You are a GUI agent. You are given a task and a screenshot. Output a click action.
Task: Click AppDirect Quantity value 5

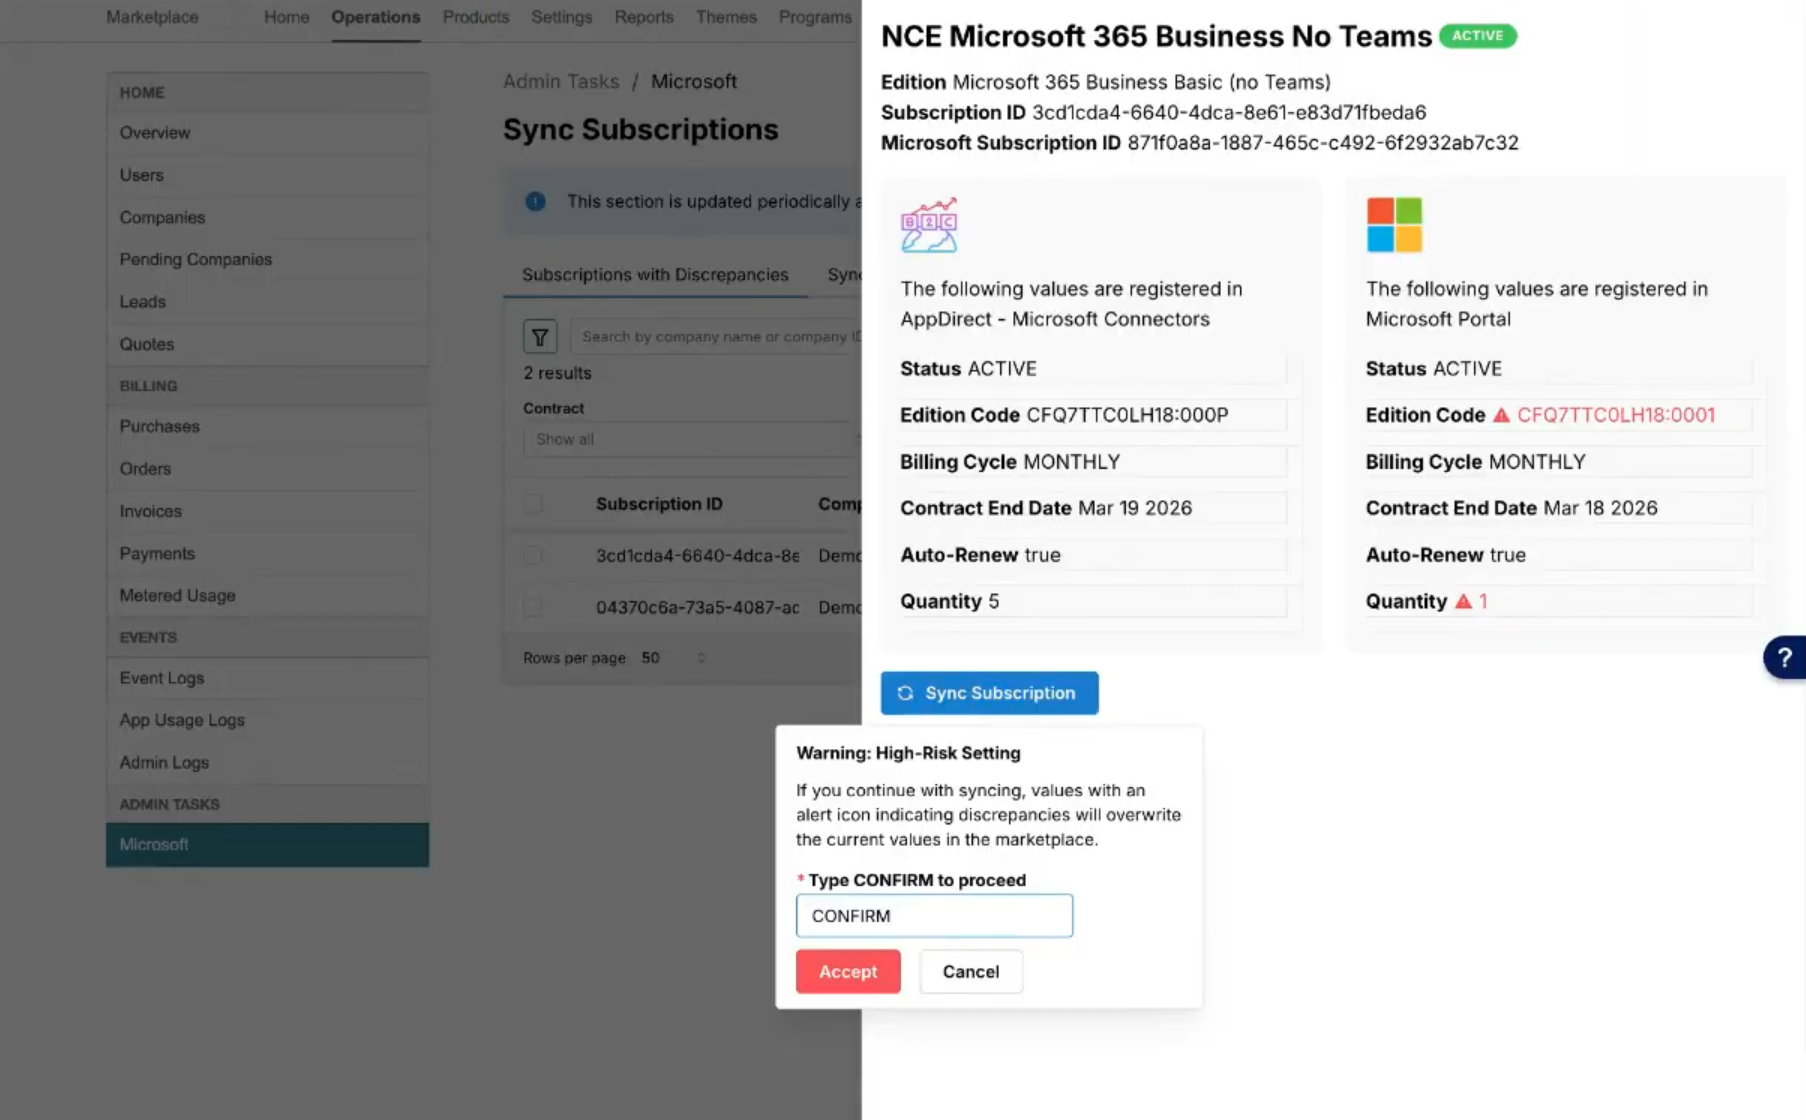[994, 601]
